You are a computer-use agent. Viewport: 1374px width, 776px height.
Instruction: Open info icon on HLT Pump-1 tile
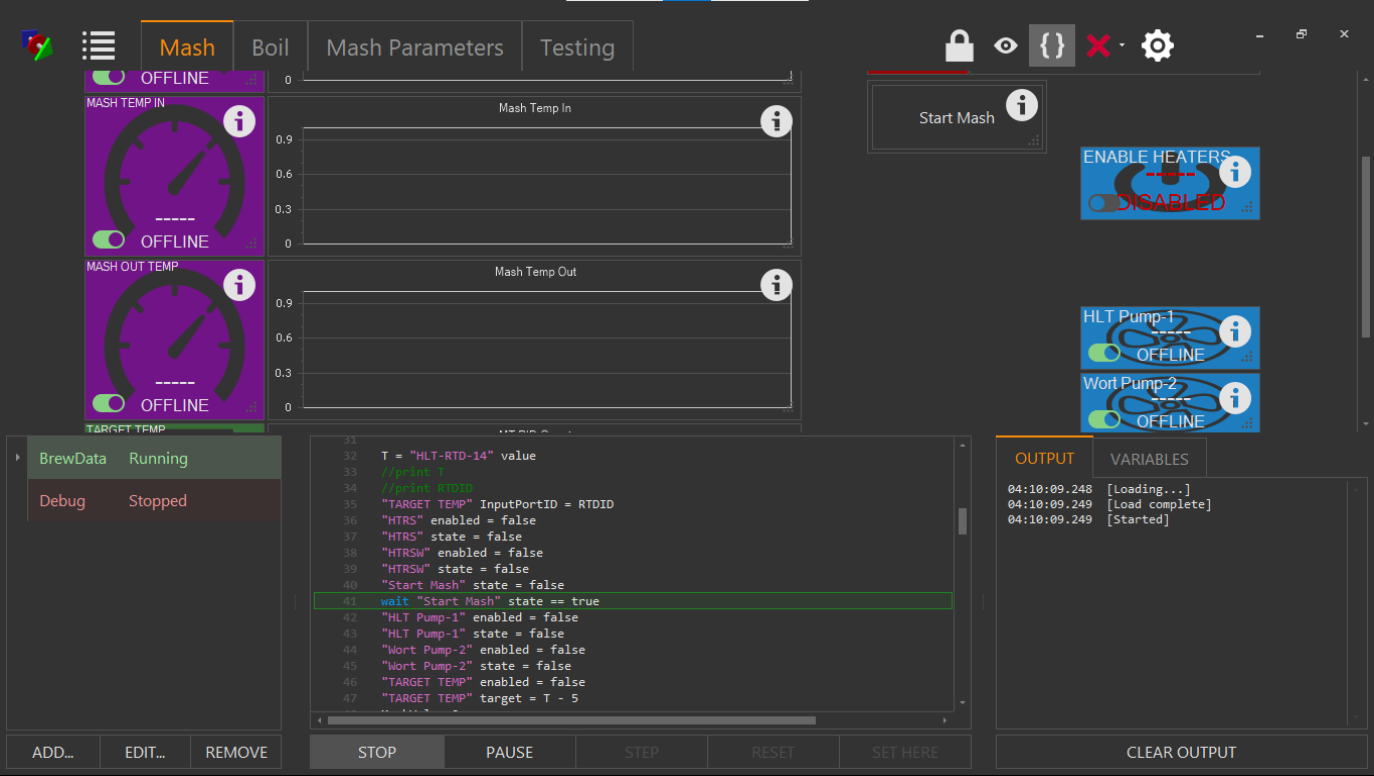click(x=1235, y=331)
